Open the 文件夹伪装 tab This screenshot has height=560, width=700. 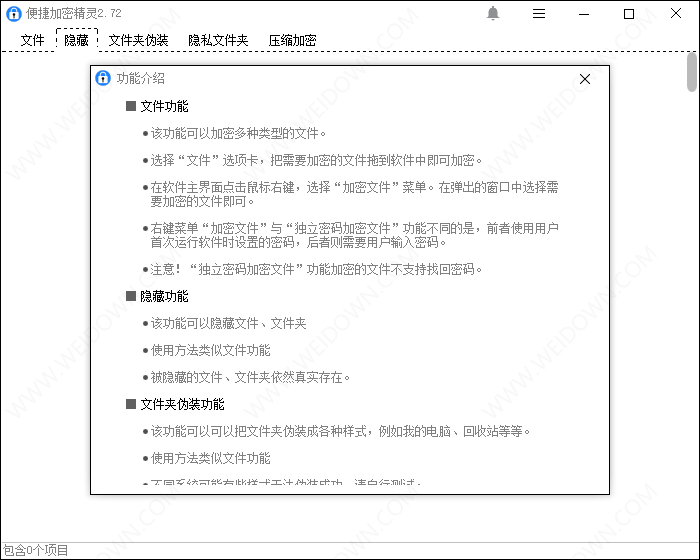click(140, 40)
